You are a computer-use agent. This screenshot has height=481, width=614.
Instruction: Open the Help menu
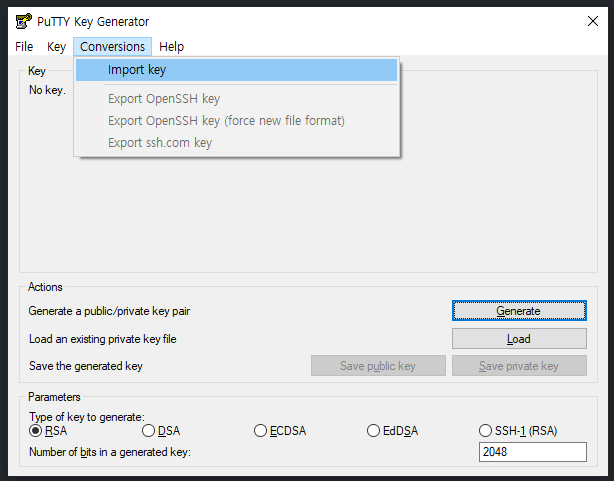coord(171,46)
